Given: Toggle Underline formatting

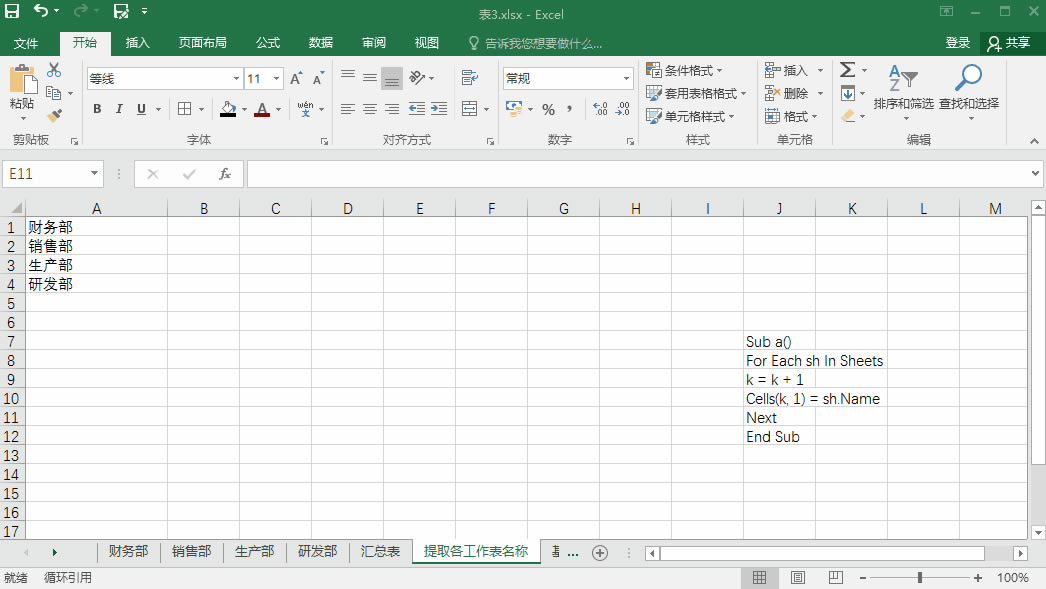Looking at the screenshot, I should point(141,109).
